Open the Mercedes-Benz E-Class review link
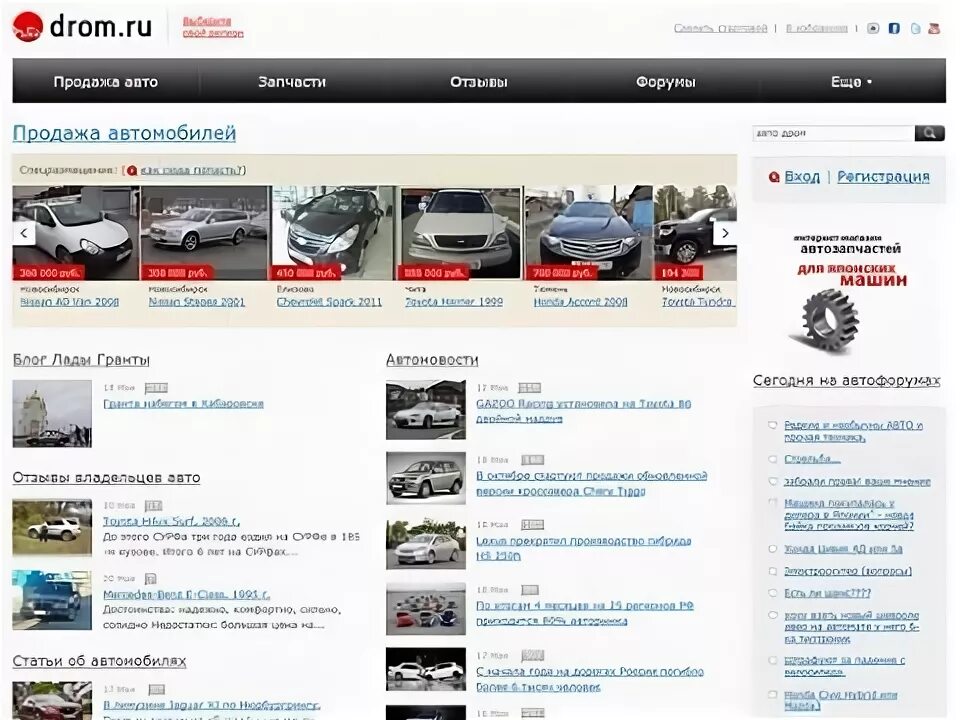The width and height of the screenshot is (960, 720). click(x=186, y=594)
